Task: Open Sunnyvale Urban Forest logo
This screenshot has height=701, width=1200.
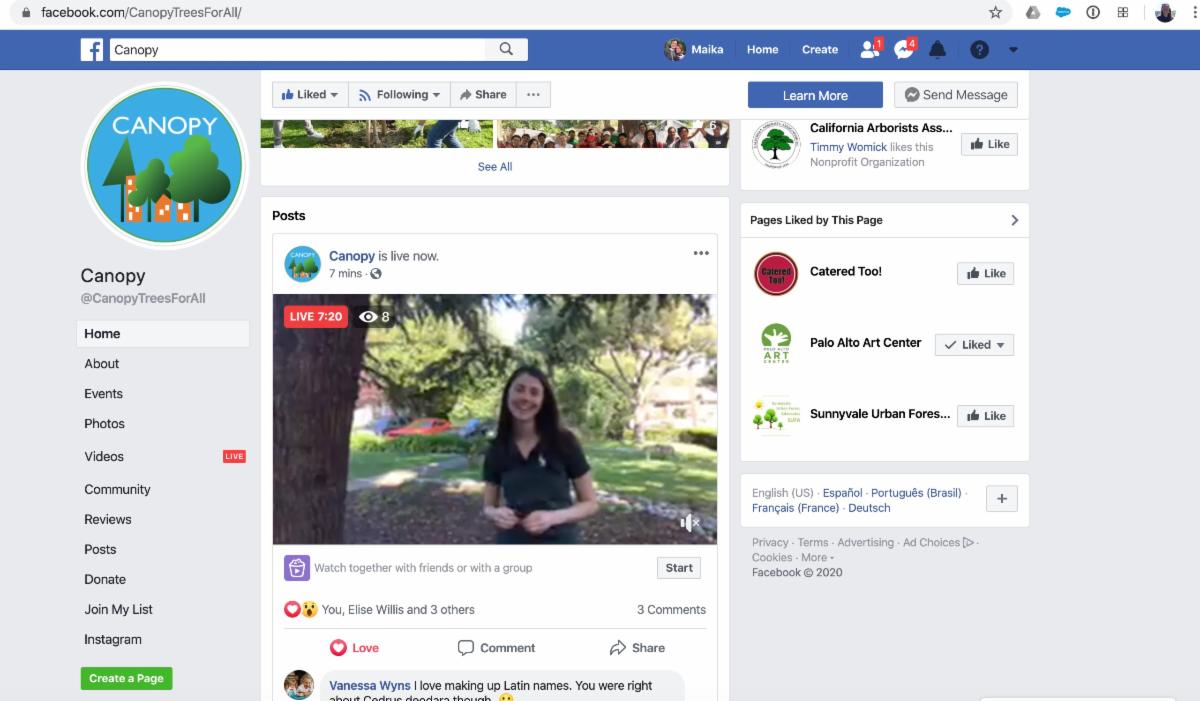Action: coord(776,416)
